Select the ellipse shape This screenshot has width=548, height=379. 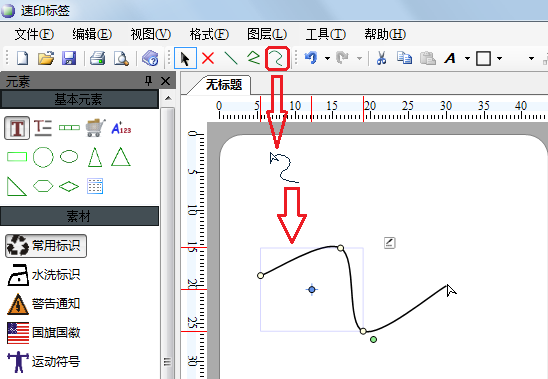pyautogui.click(x=69, y=157)
